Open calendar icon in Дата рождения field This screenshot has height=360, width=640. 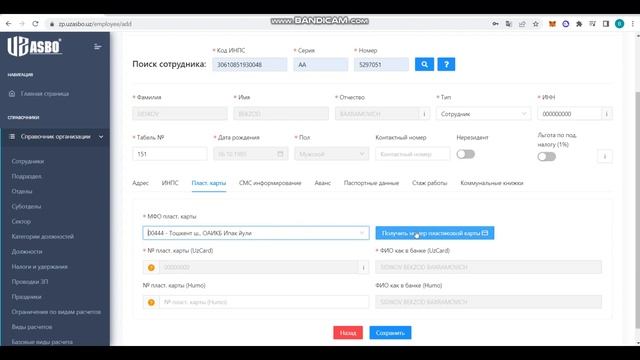pyautogui.click(x=280, y=154)
